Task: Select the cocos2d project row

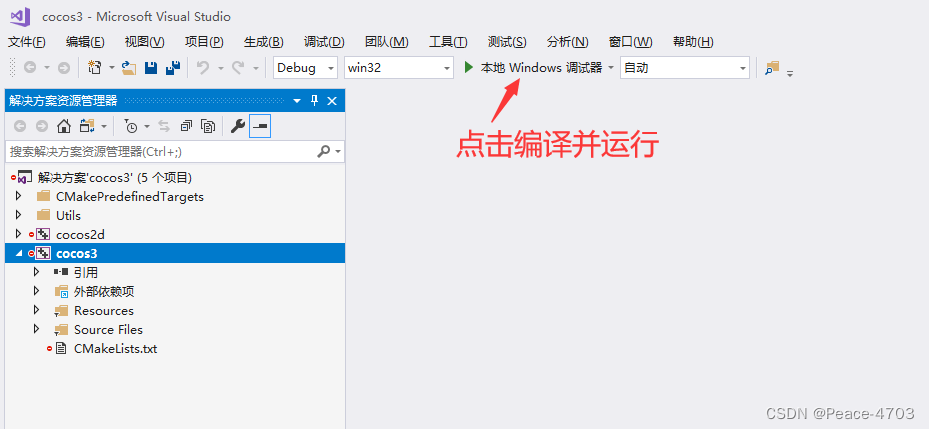Action: click(x=175, y=234)
